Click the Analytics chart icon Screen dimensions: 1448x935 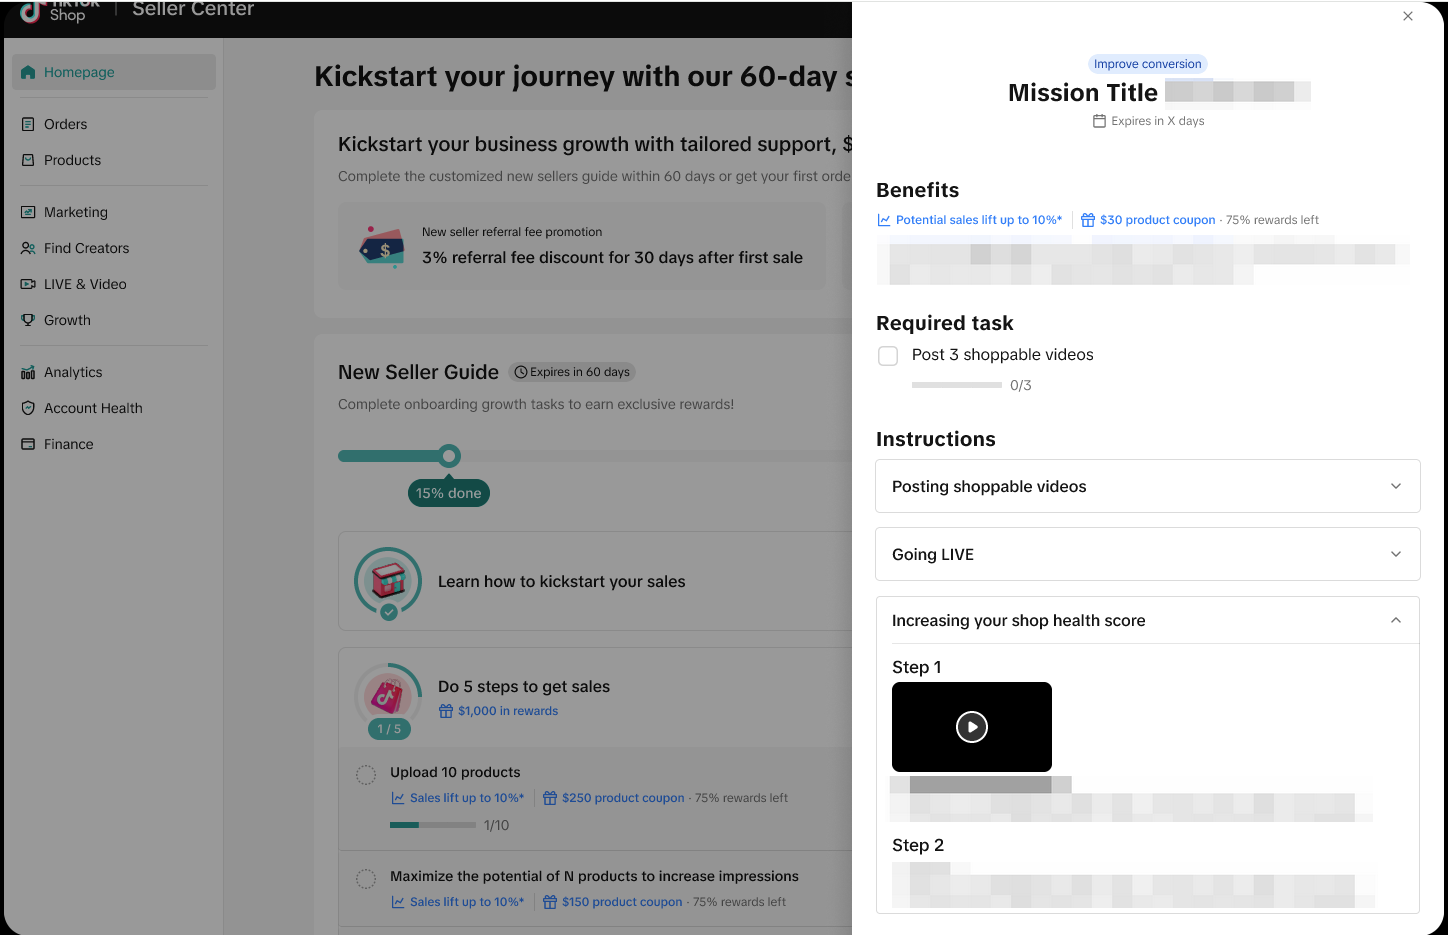(28, 372)
